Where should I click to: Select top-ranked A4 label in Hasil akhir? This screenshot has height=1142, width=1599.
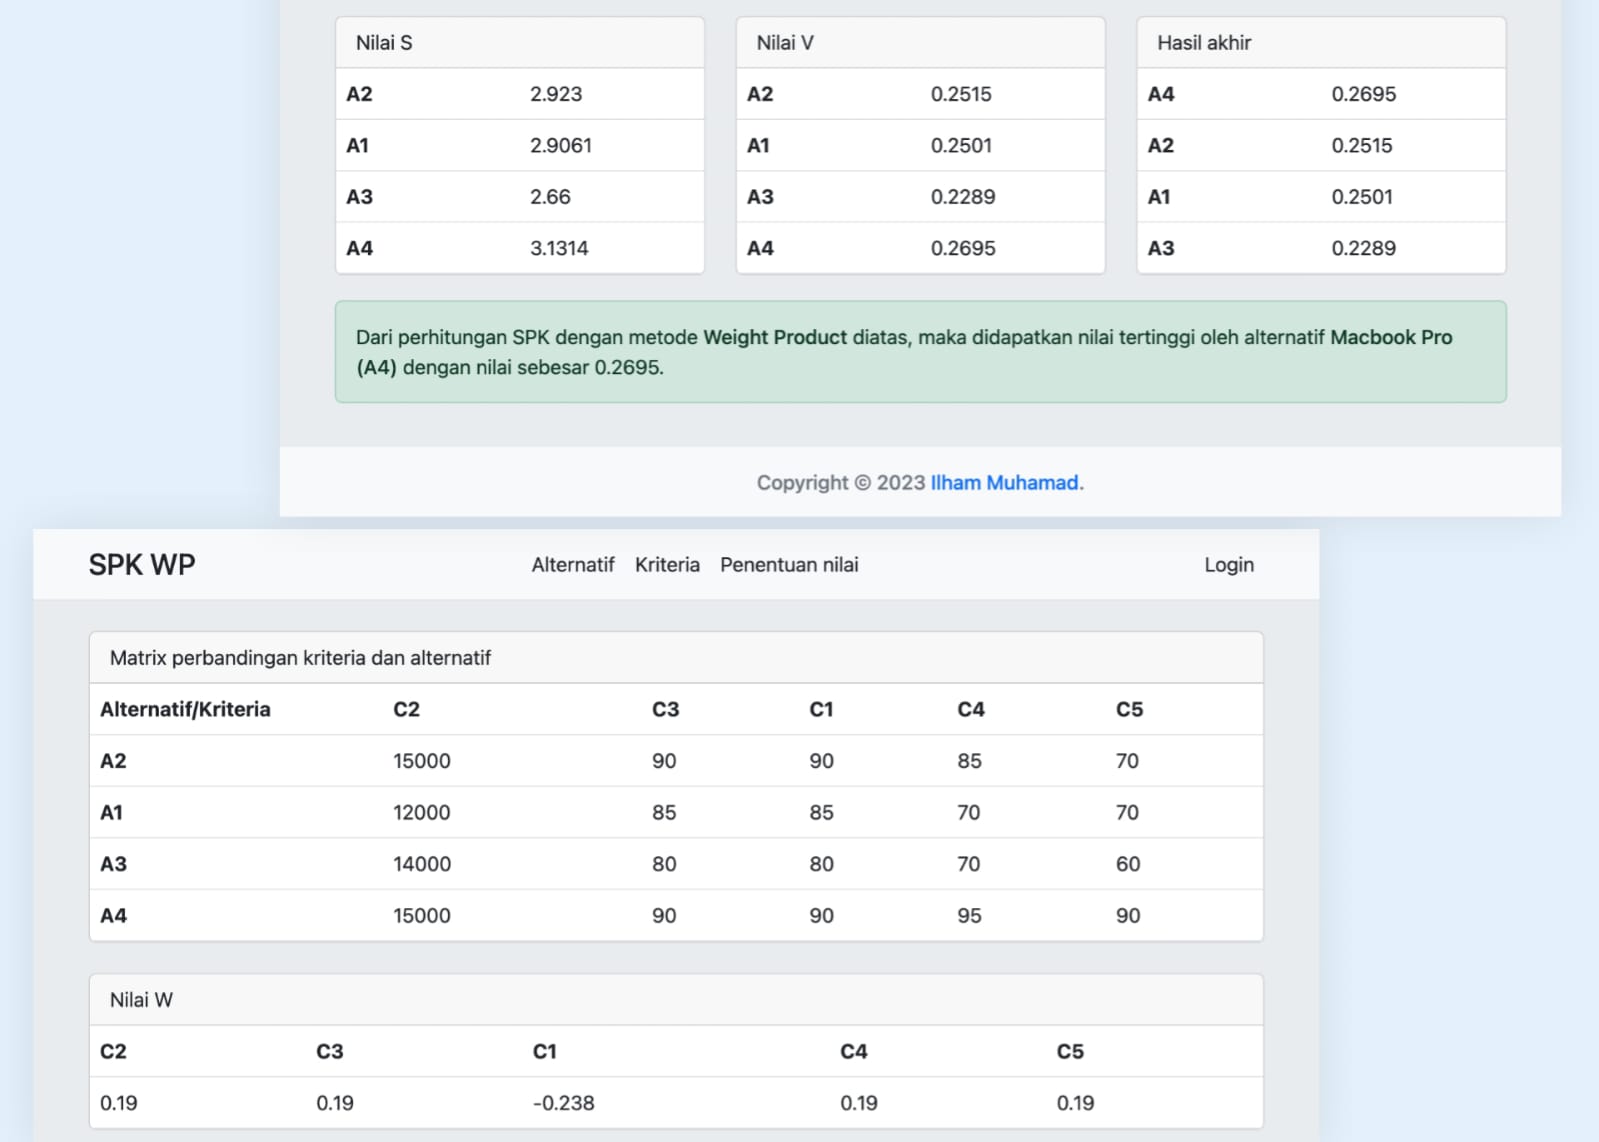tap(1161, 94)
